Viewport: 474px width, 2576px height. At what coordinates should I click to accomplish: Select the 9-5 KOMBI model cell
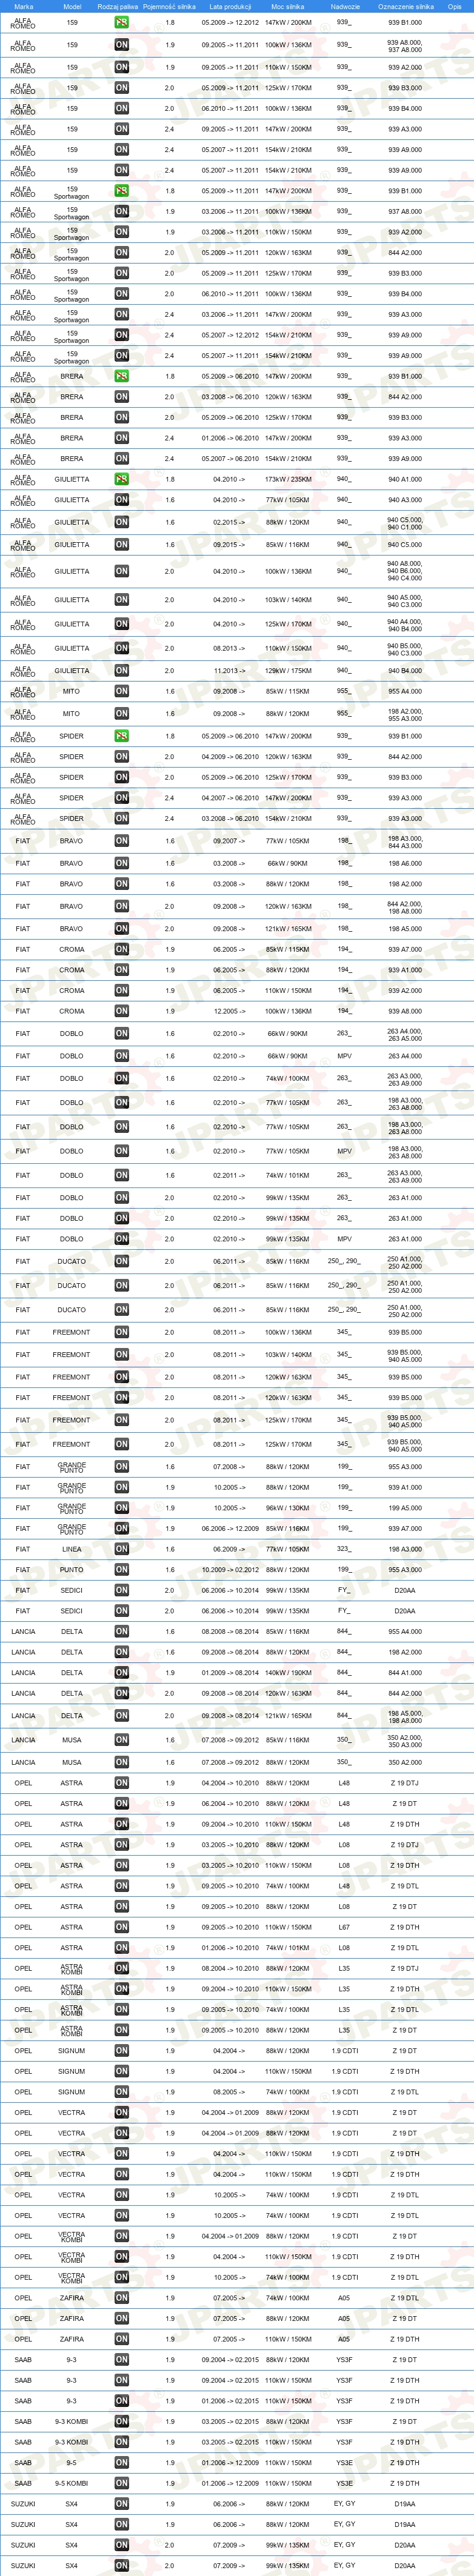coord(72,2483)
